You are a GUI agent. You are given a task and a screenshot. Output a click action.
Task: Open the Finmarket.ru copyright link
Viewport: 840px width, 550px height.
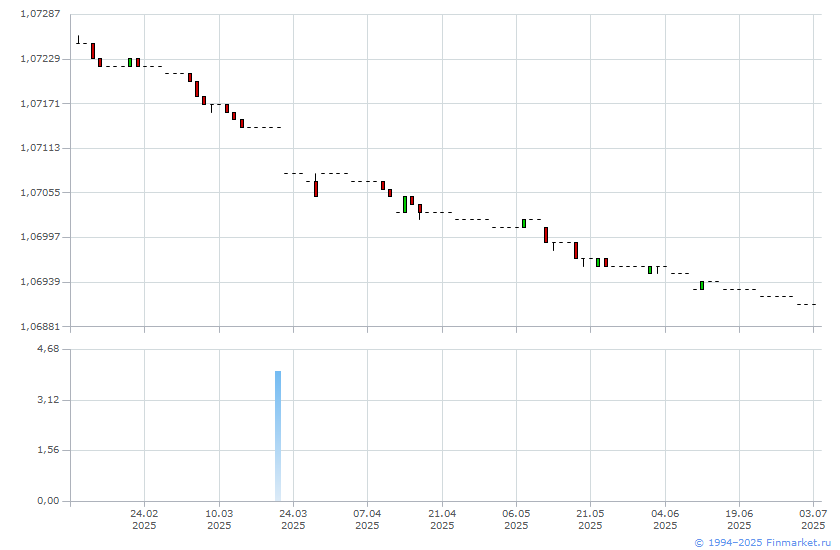coord(763,543)
